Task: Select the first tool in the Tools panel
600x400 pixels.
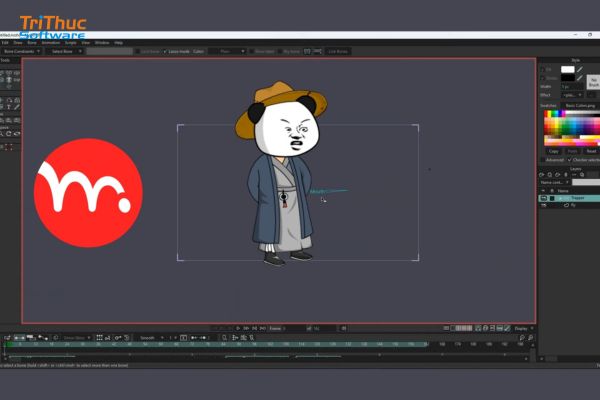Action: tap(4, 75)
